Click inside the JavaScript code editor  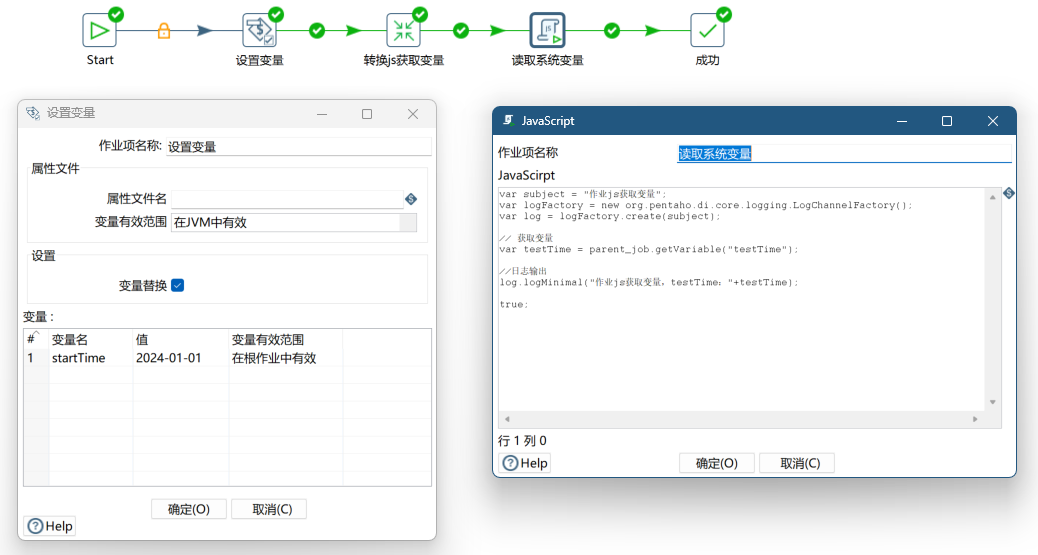pos(741,300)
